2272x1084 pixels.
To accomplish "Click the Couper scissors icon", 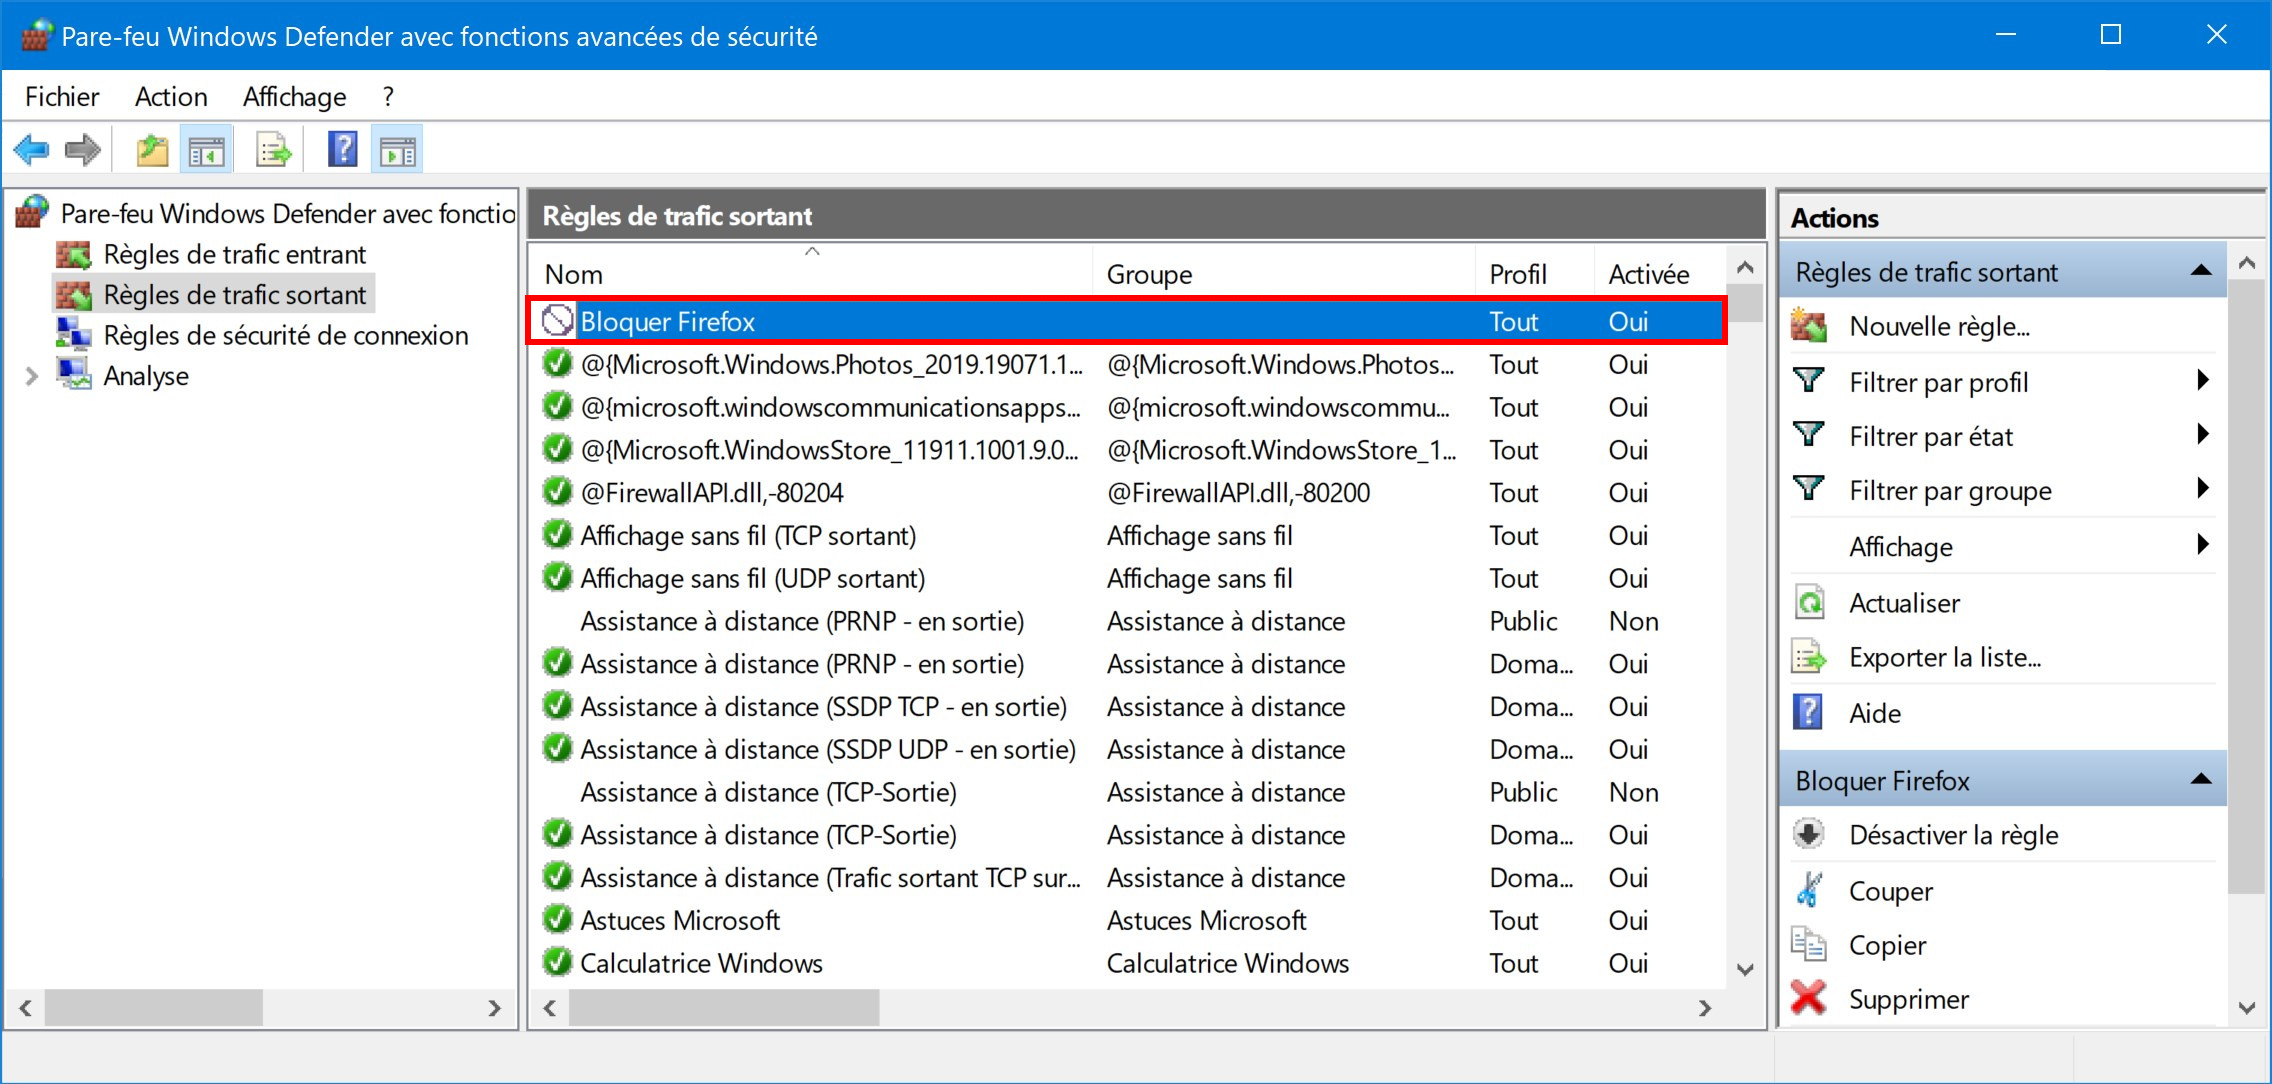I will [1809, 890].
